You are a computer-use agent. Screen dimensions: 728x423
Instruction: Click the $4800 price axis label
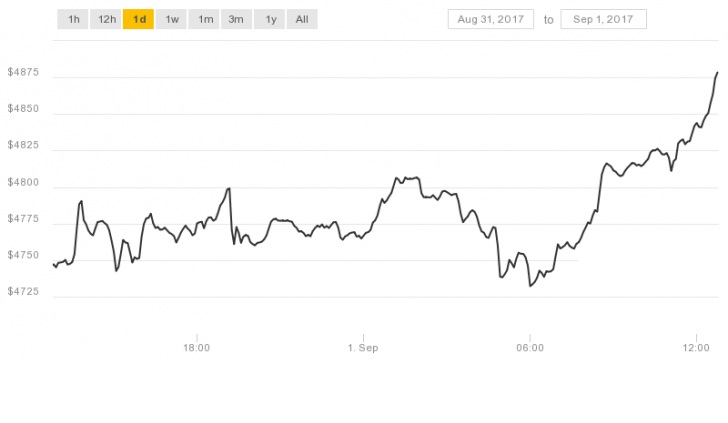point(23,182)
